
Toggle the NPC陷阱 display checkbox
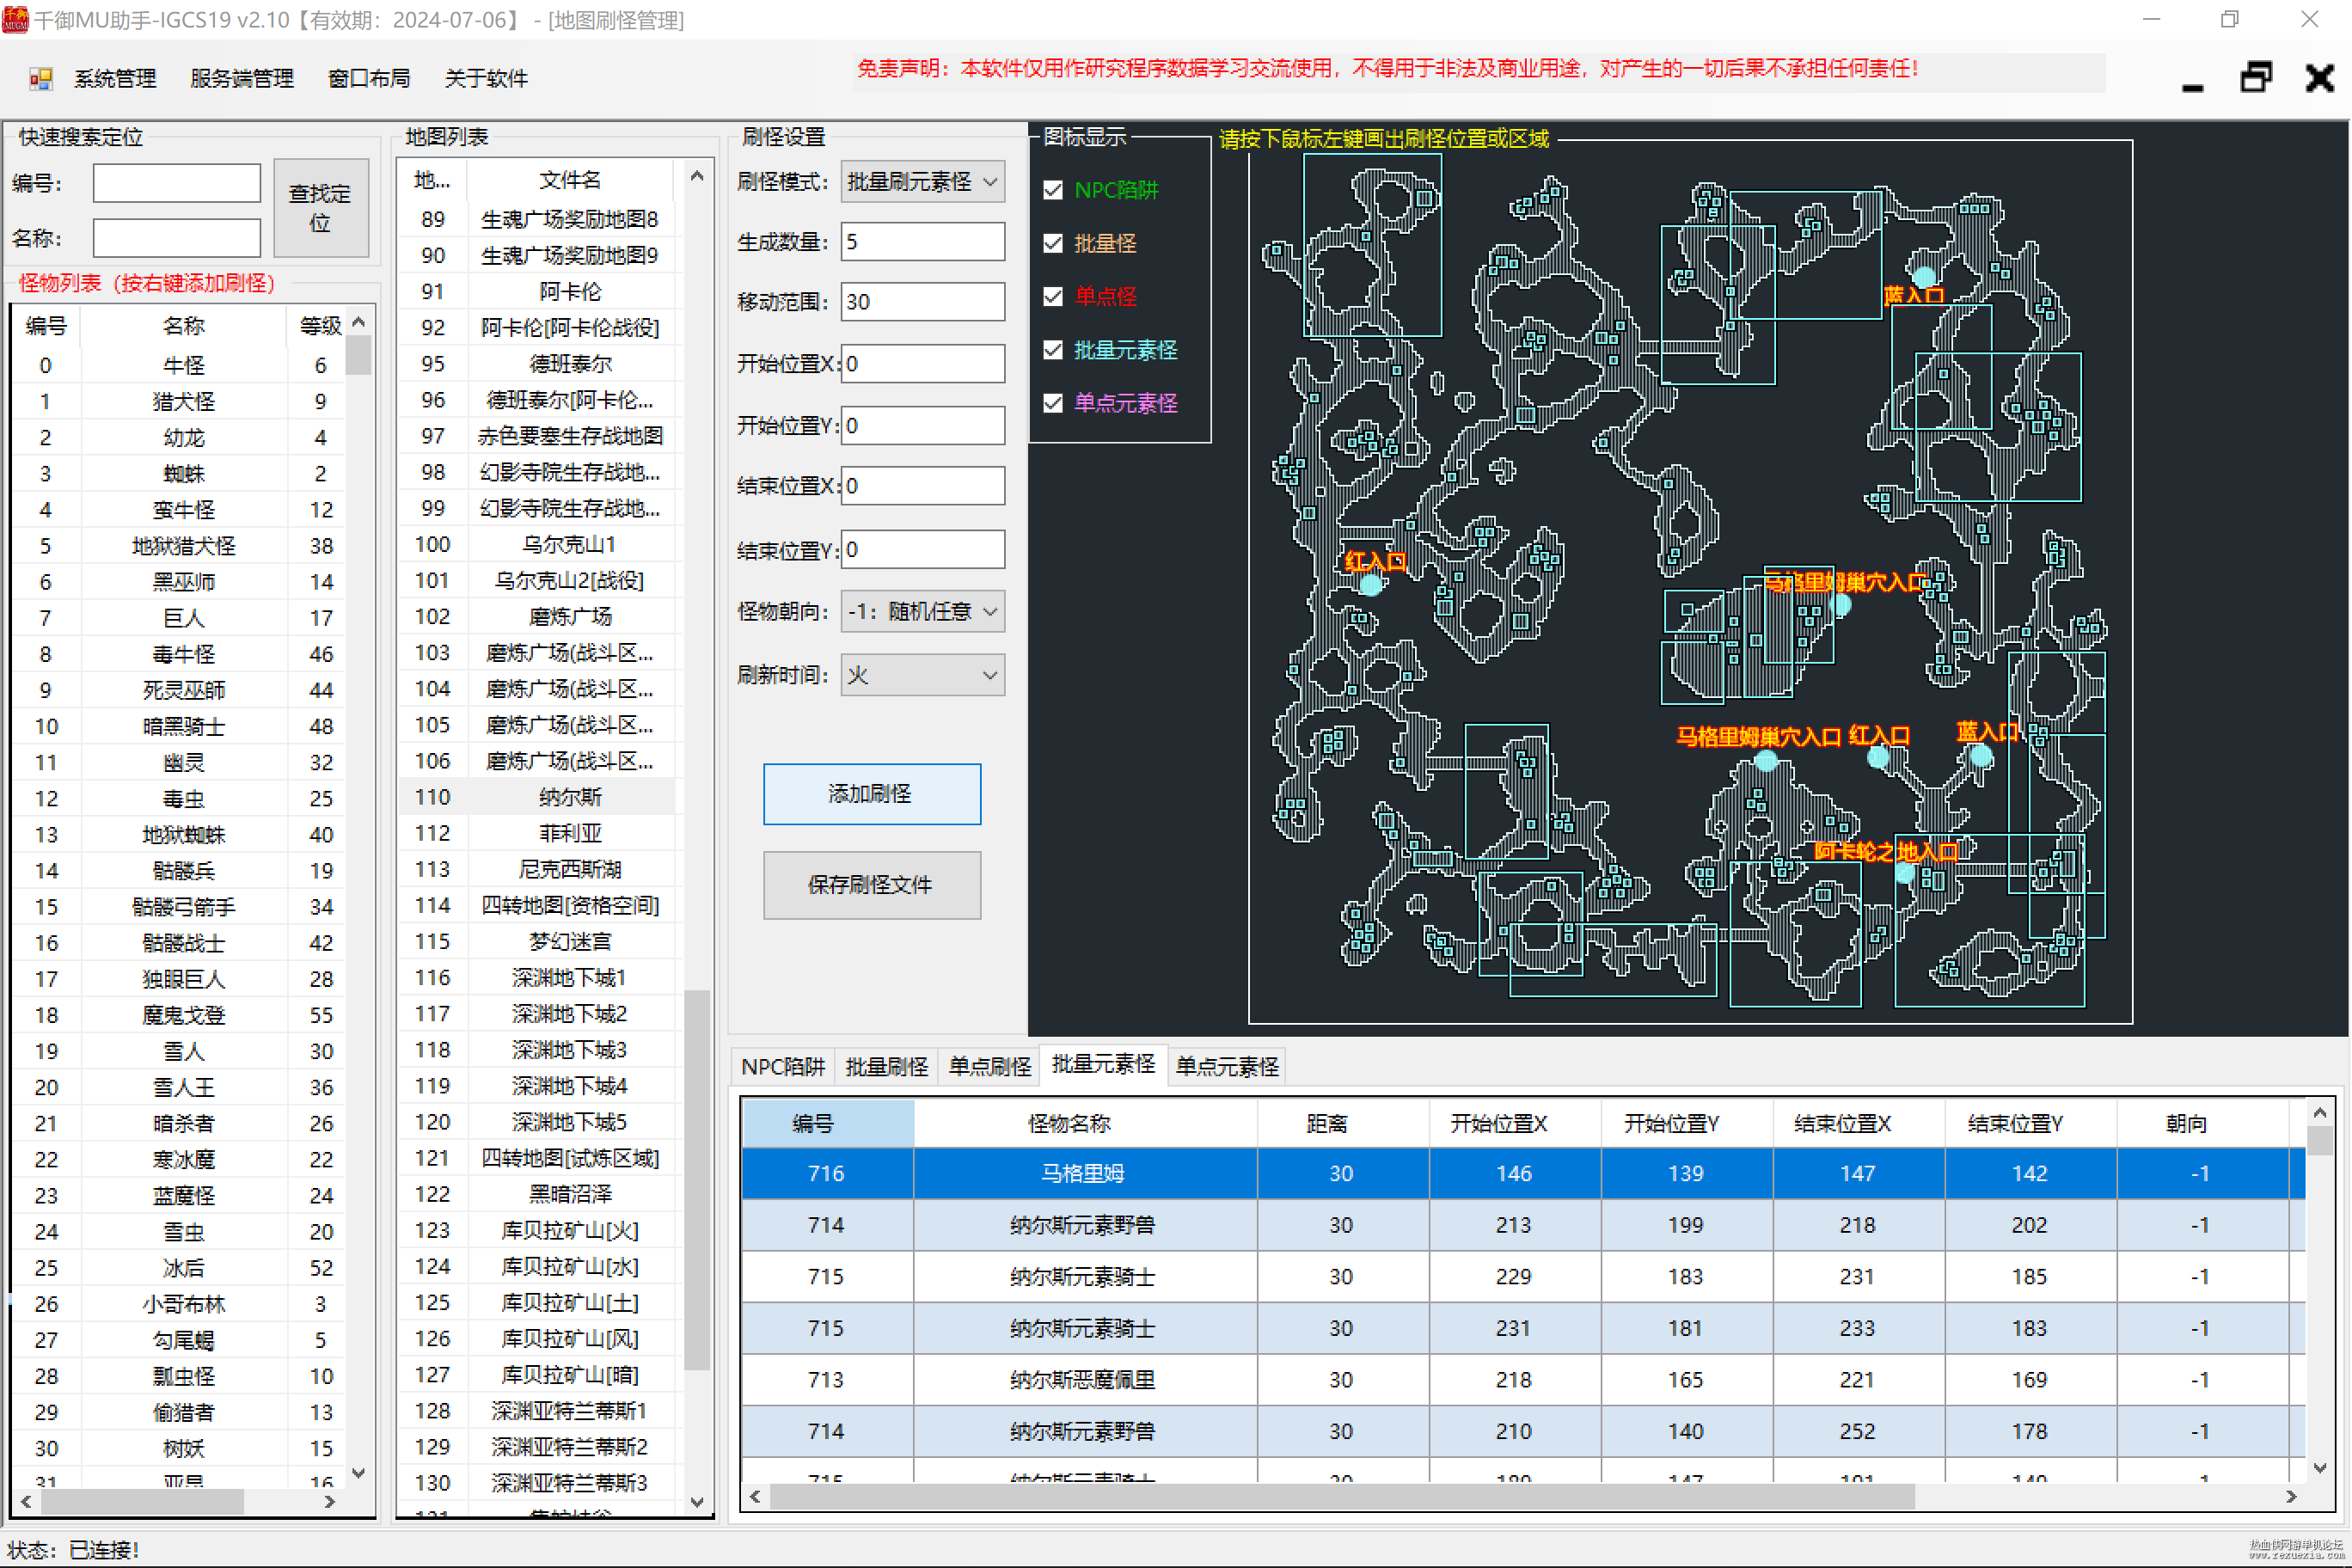click(x=1053, y=190)
